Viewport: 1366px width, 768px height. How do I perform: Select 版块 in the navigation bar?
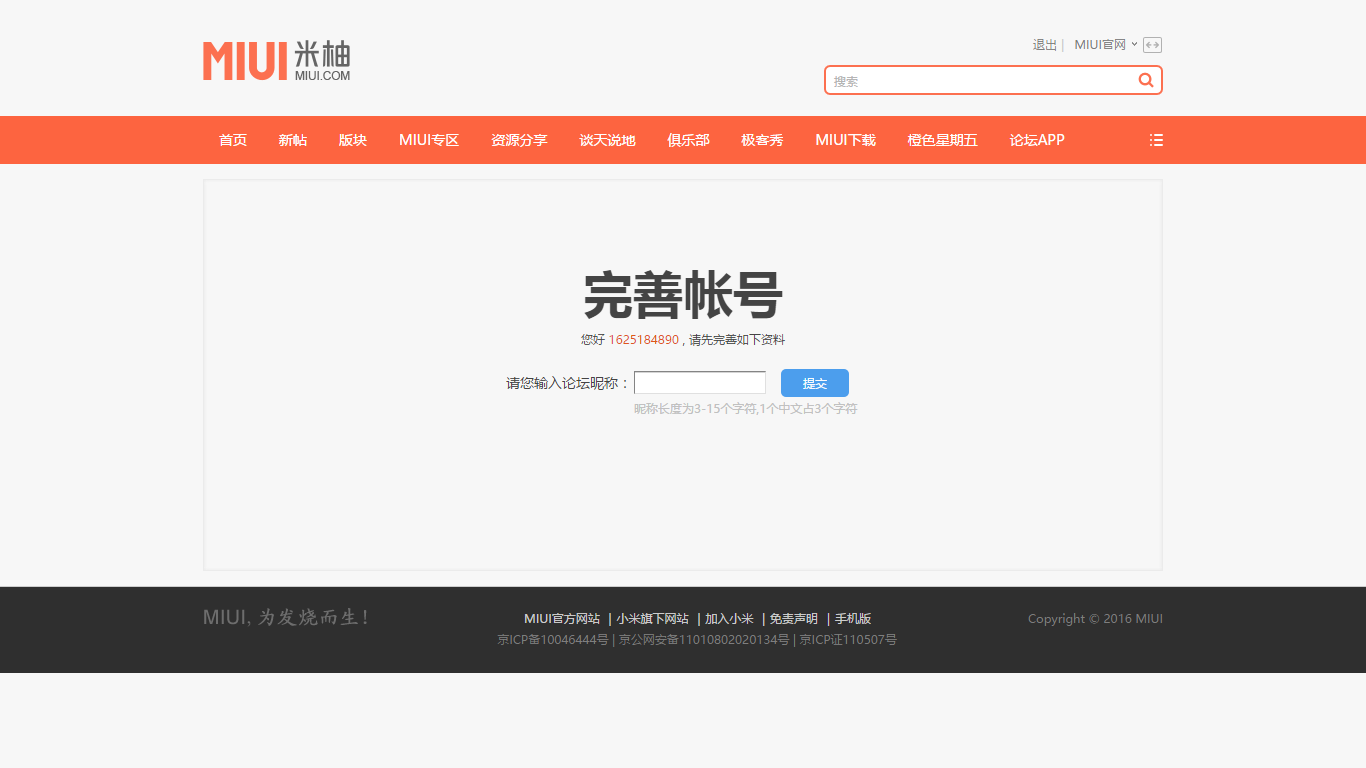(353, 140)
